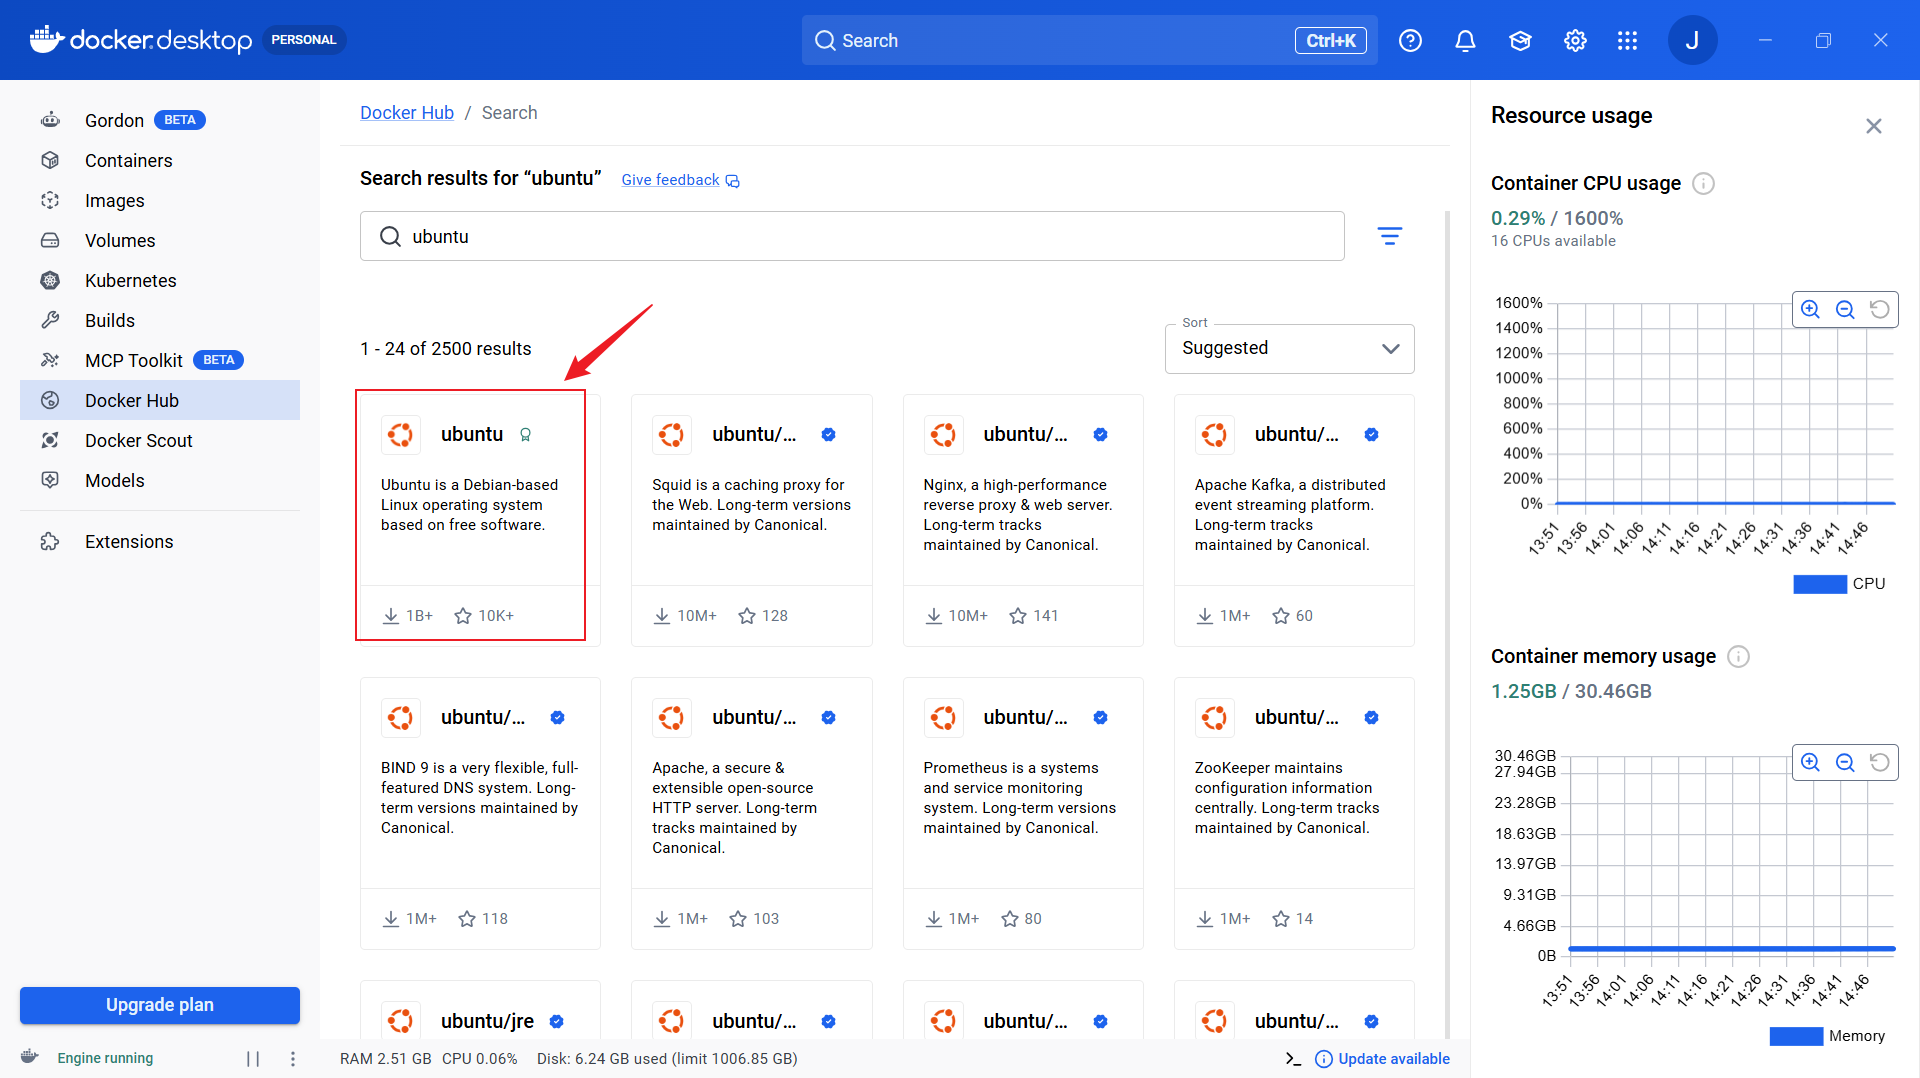
Task: Open the BIND 9 image card
Action: point(480,813)
